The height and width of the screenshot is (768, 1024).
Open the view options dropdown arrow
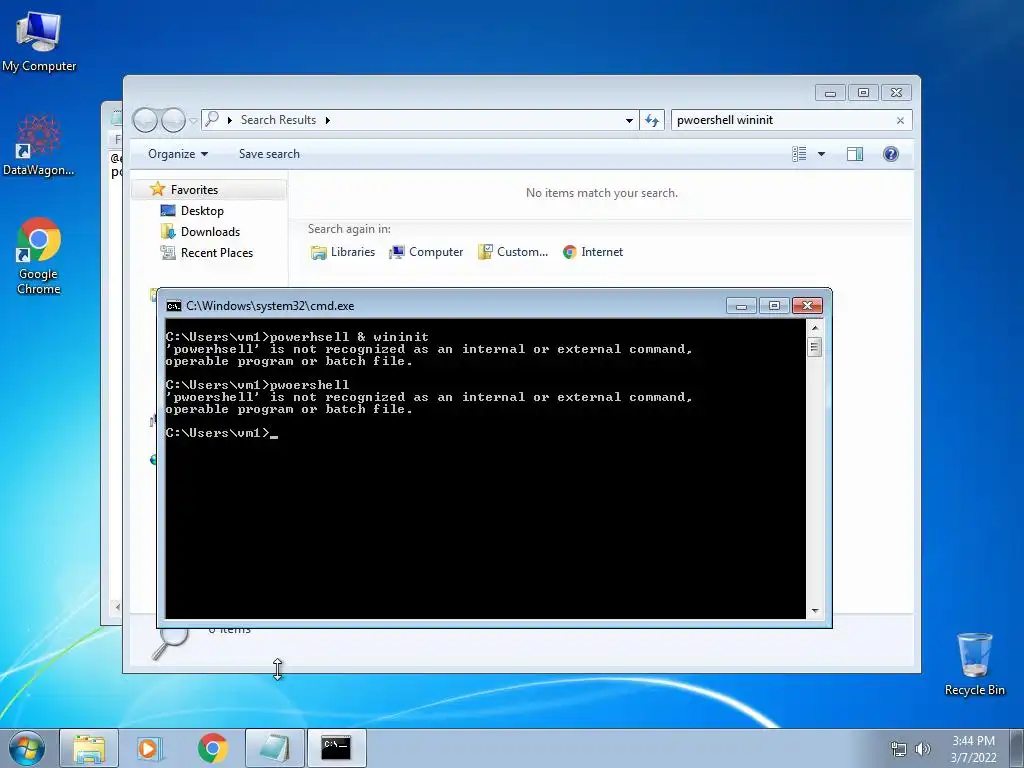[x=821, y=154]
